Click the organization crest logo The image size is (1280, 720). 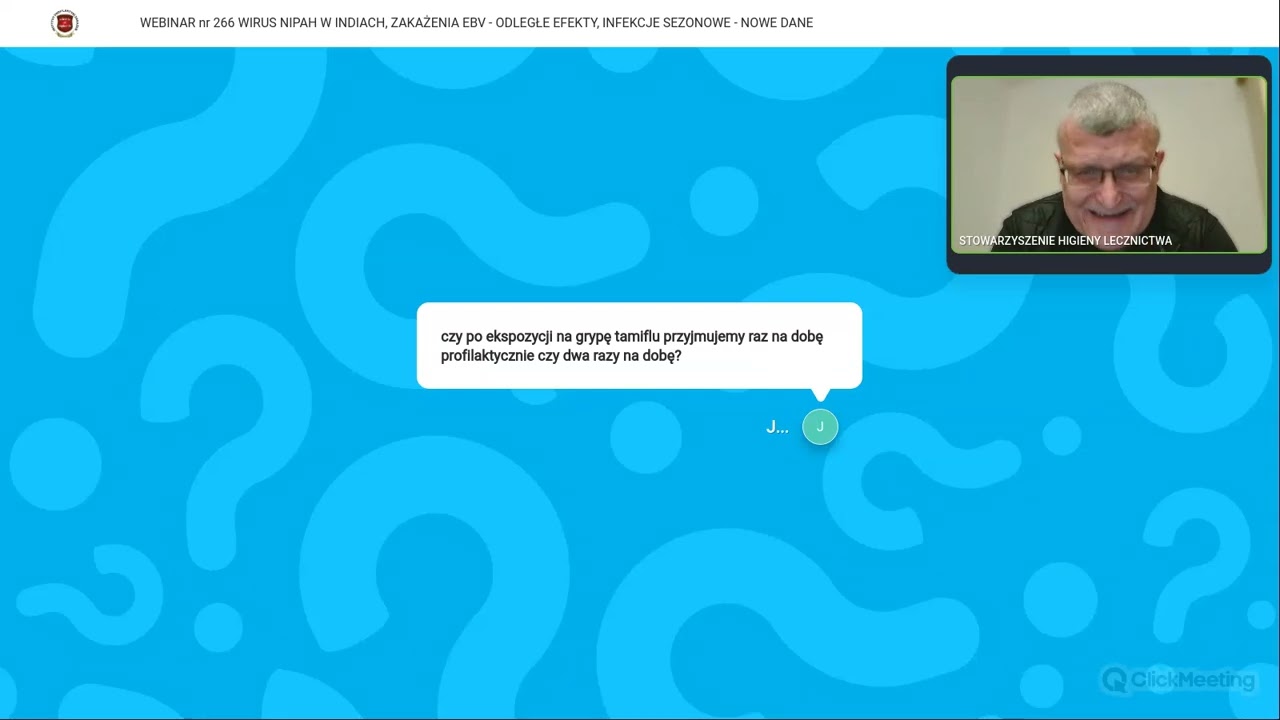pyautogui.click(x=65, y=23)
